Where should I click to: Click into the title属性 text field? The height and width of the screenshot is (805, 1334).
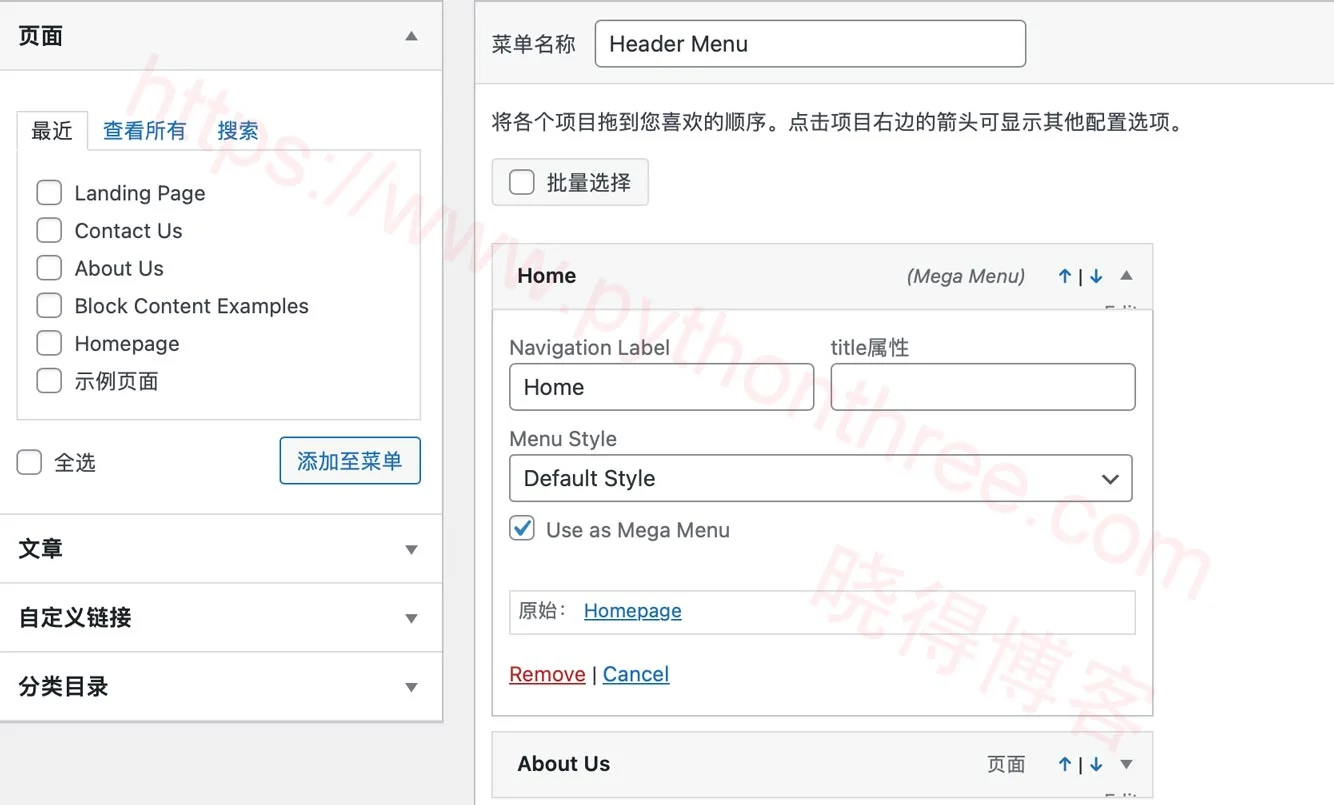click(983, 387)
